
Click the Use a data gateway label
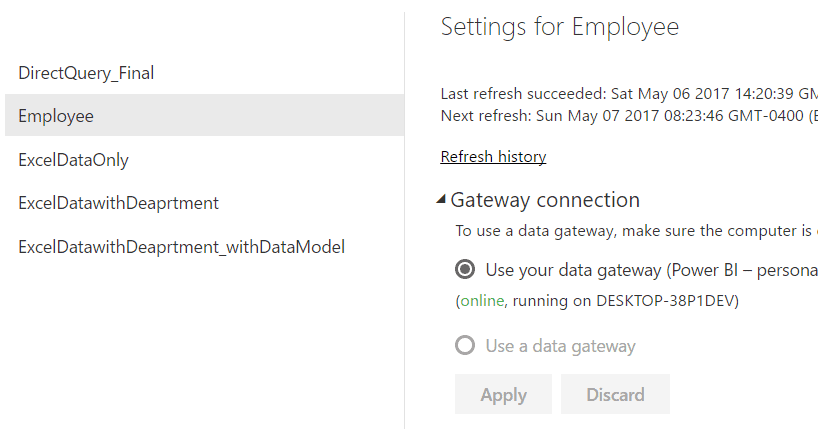tap(560, 346)
